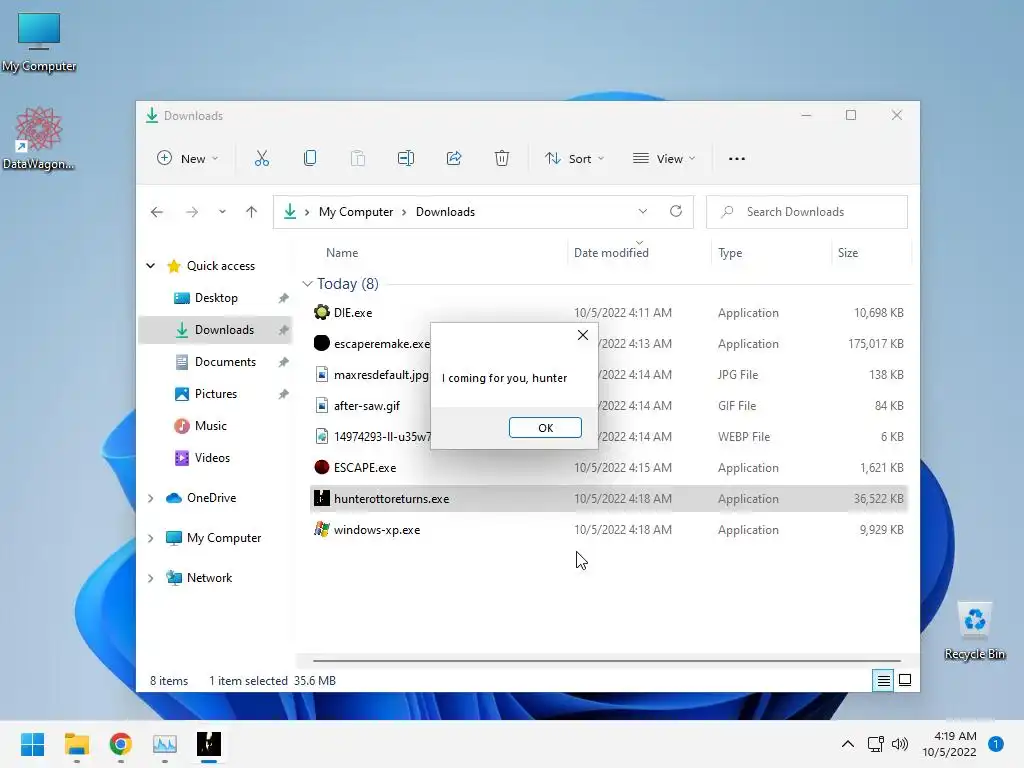This screenshot has width=1024, height=768.
Task: Select Documents in Quick access
Action: [216, 362]
